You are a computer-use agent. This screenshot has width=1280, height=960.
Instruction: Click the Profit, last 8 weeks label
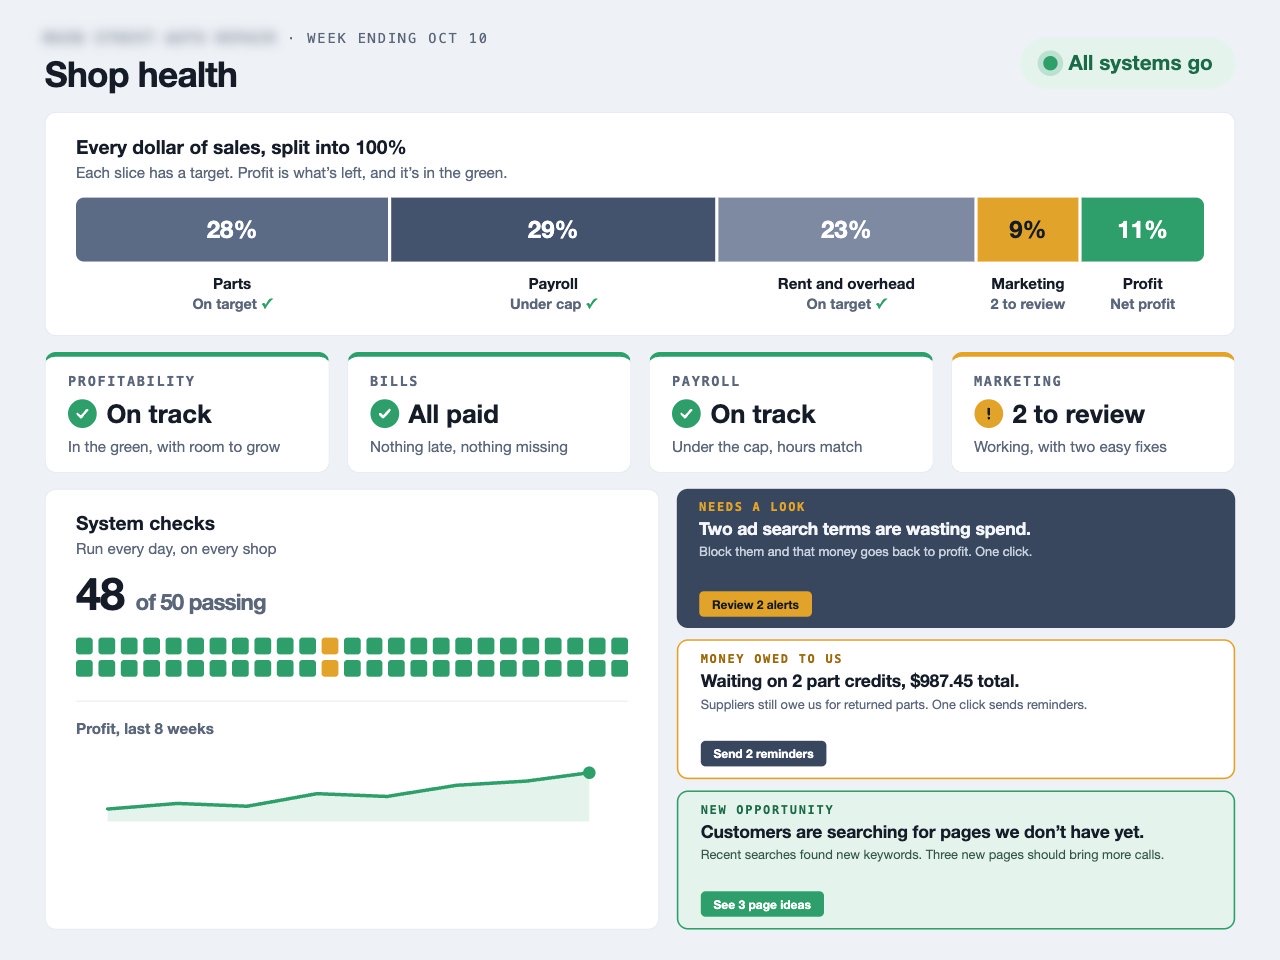(145, 729)
